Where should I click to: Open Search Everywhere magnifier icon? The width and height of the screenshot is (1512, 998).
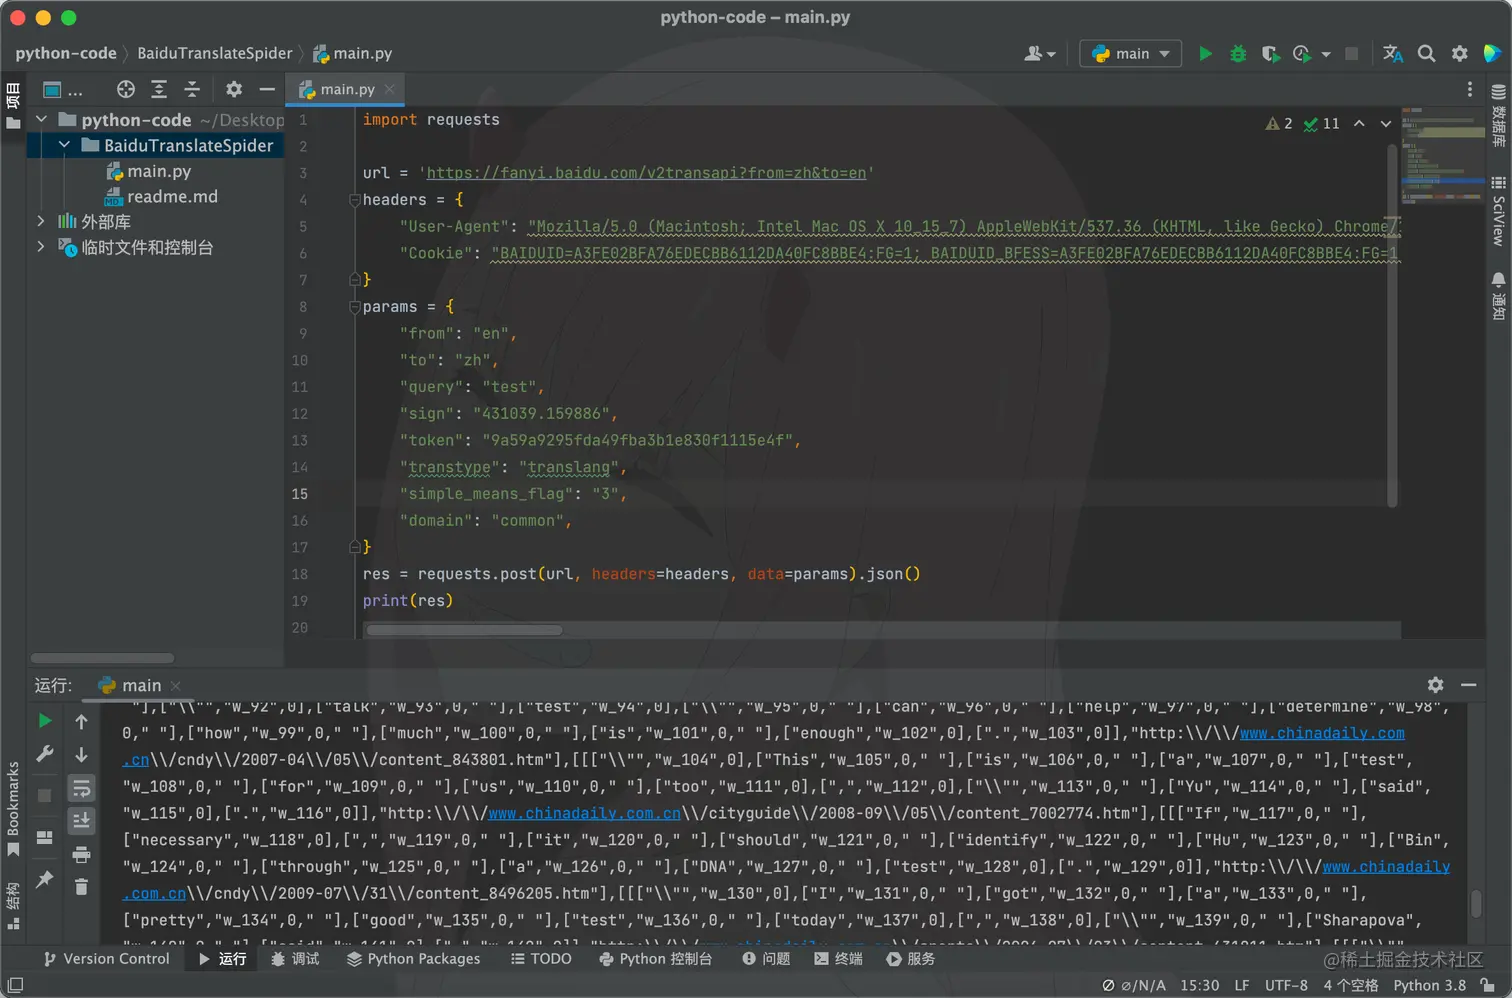[1427, 54]
